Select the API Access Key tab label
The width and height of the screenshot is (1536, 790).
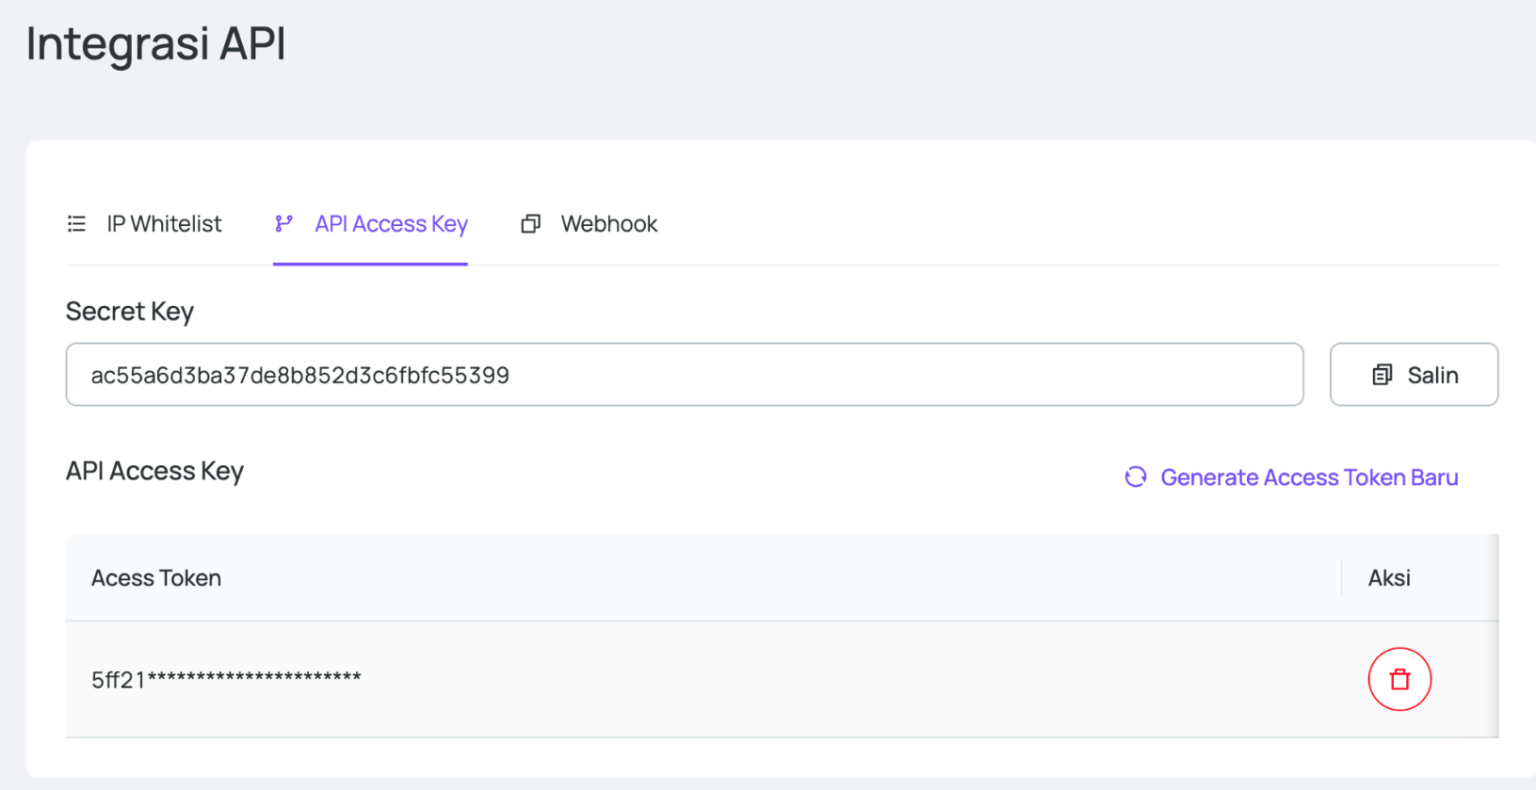[391, 224]
